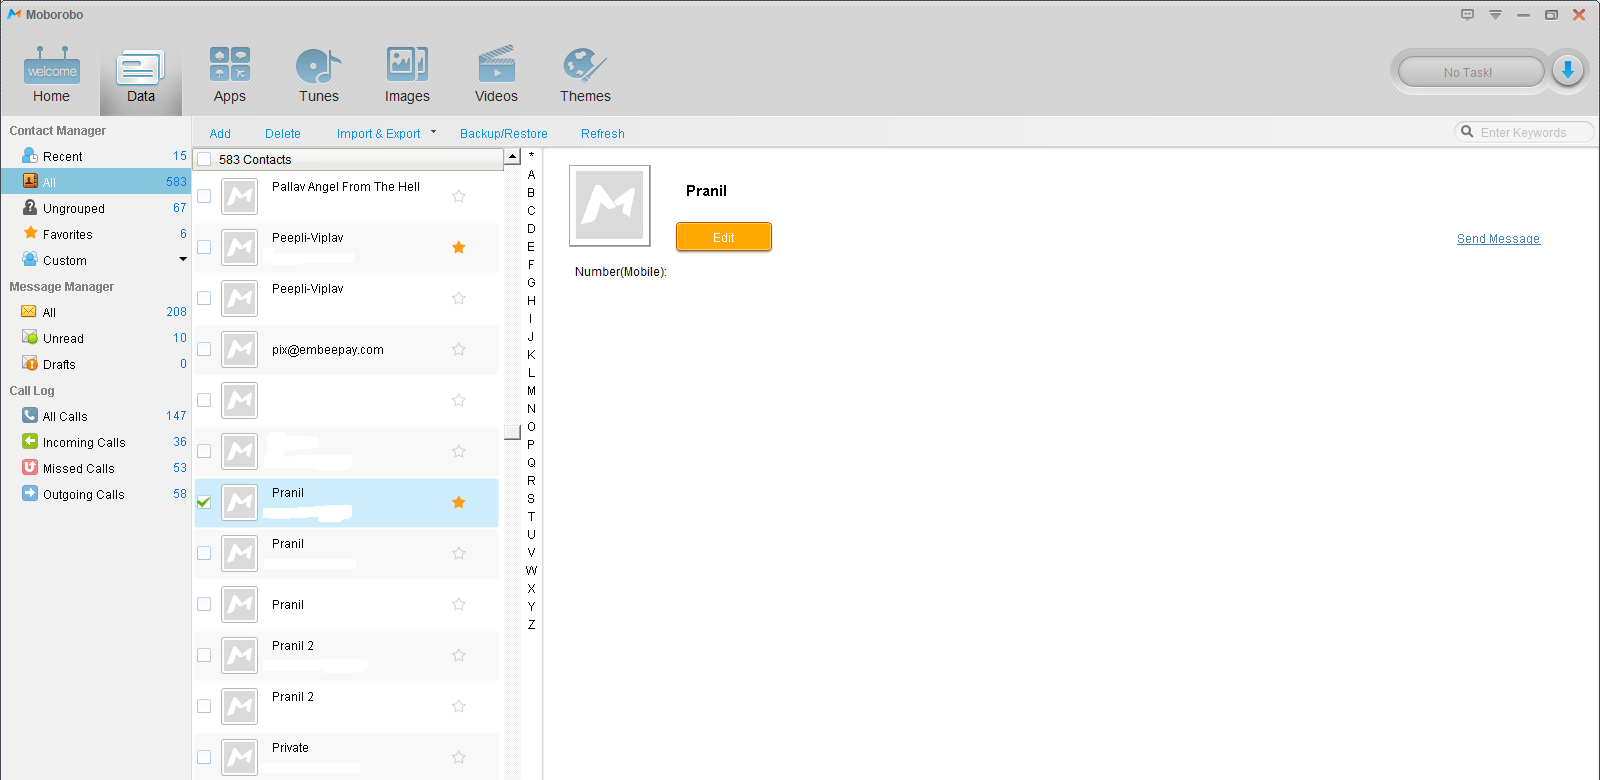
Task: Add a new contact
Action: 220,133
